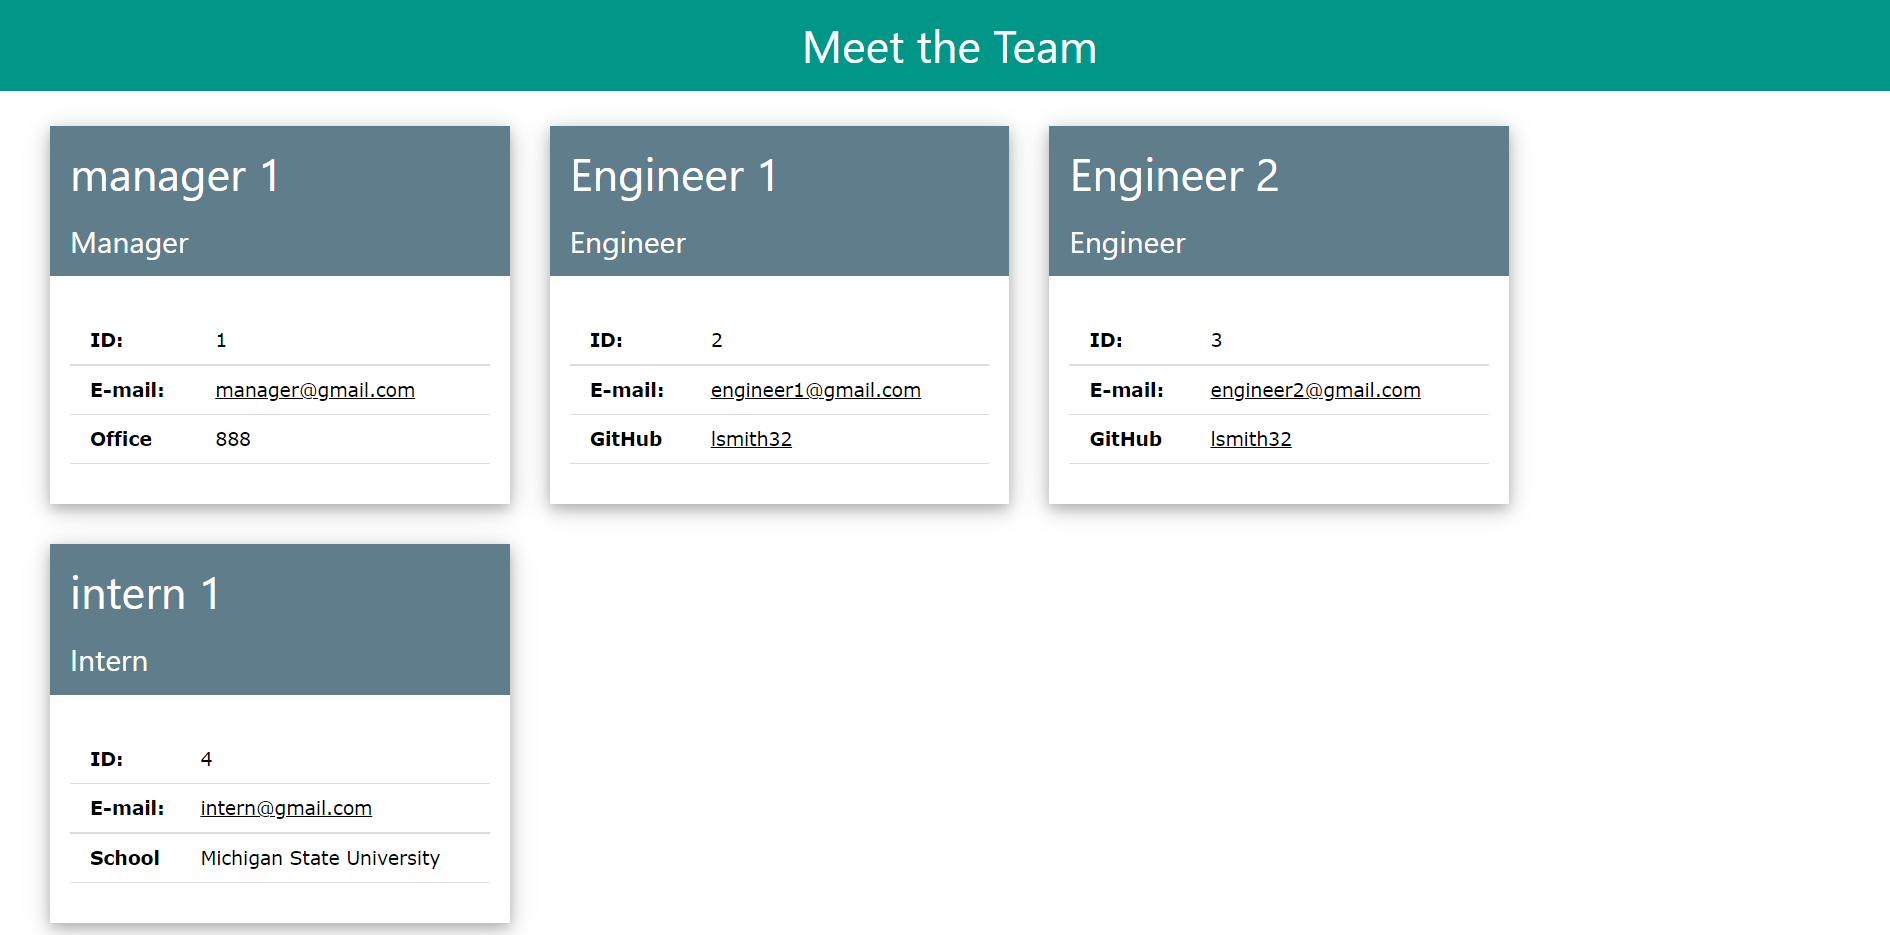Click the Engineer 1 card title
Image resolution: width=1890 pixels, height=935 pixels.
coord(675,176)
